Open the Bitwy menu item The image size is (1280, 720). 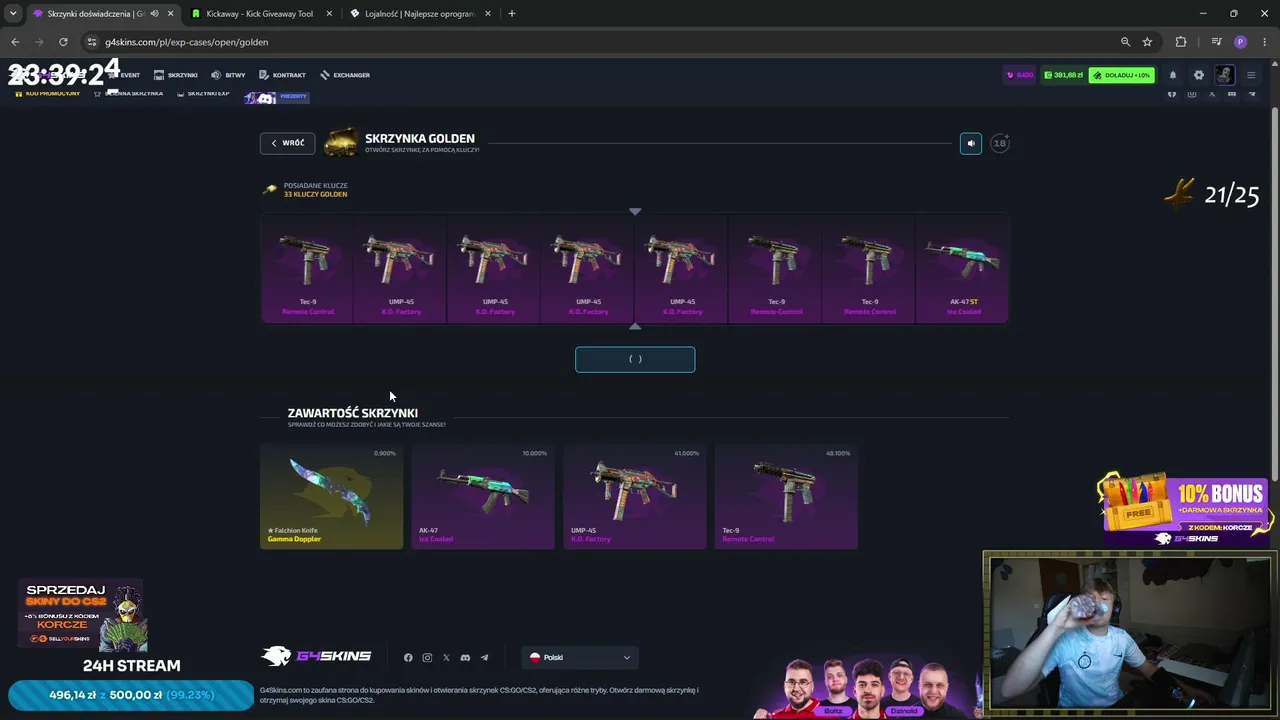229,75
